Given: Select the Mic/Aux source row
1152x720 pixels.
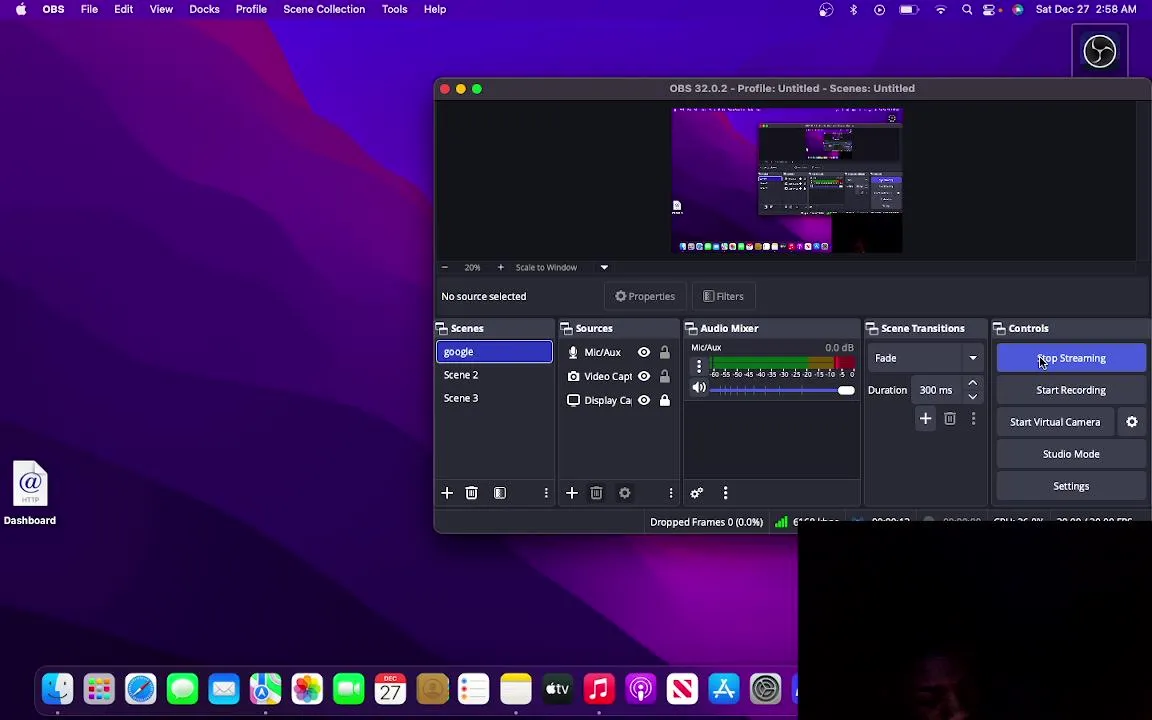Looking at the screenshot, I should tap(619, 352).
